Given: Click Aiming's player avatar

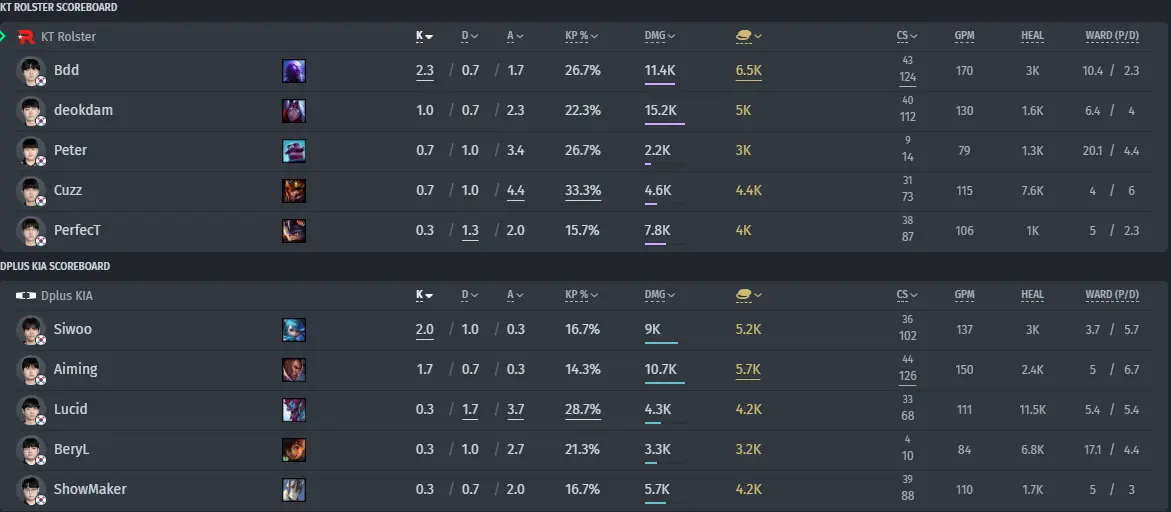Looking at the screenshot, I should coord(31,369).
